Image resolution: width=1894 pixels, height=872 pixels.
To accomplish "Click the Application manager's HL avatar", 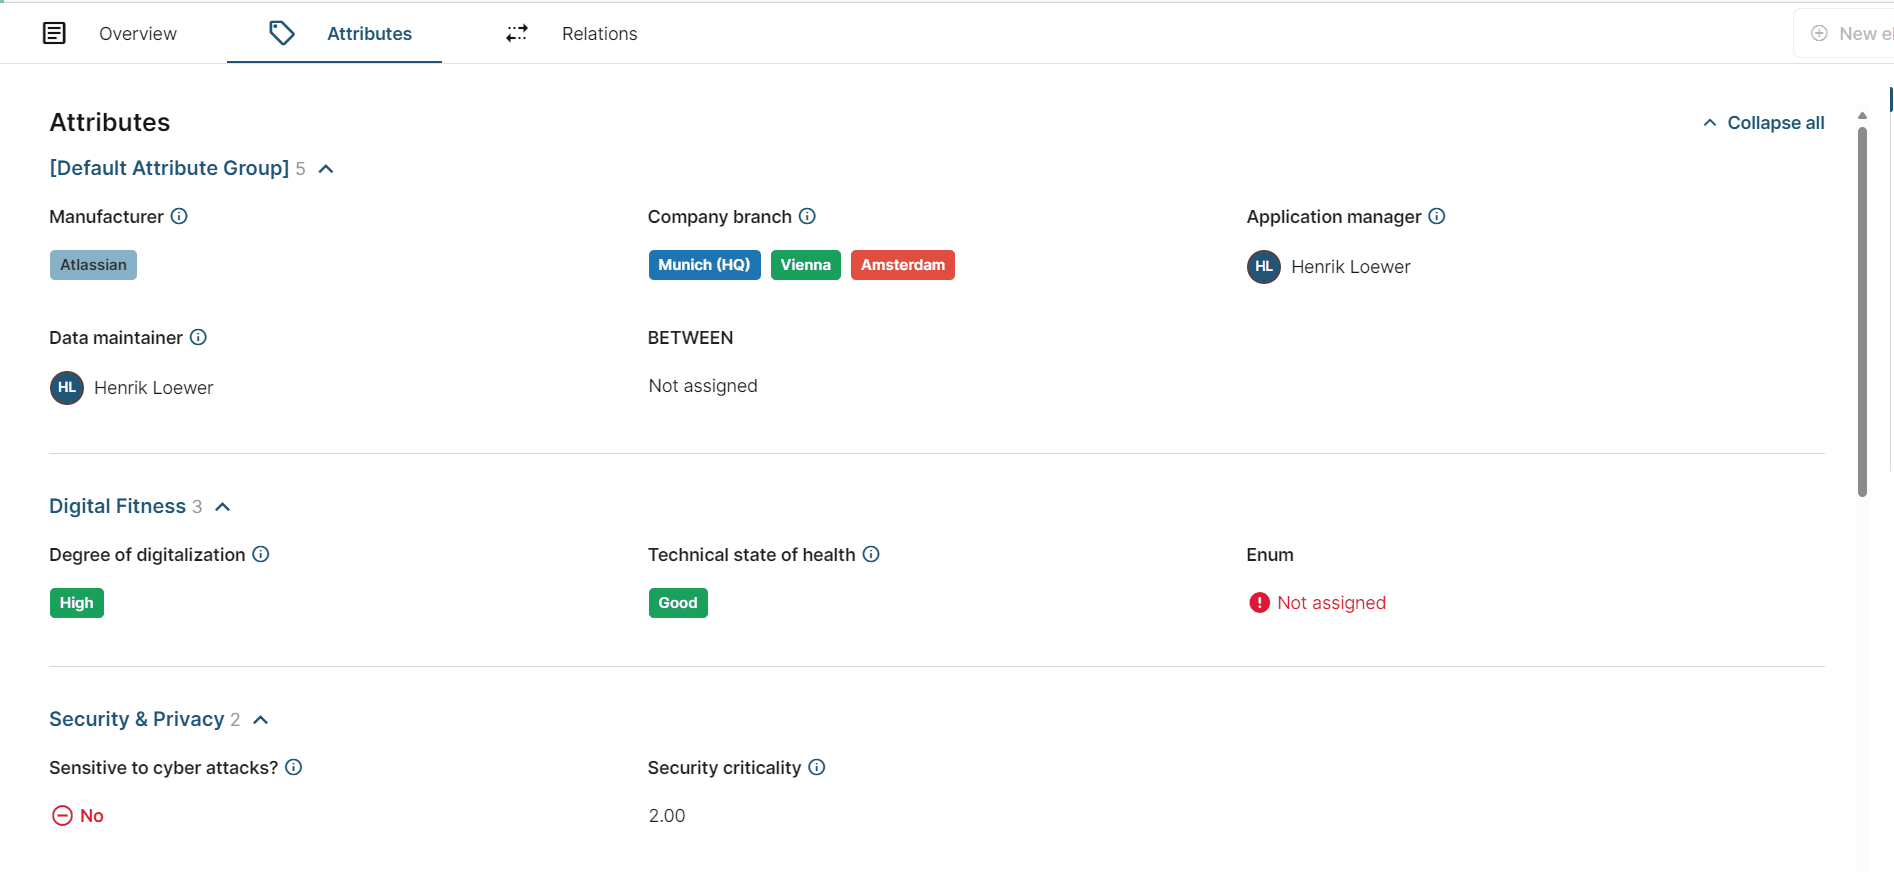I will tap(1263, 267).
